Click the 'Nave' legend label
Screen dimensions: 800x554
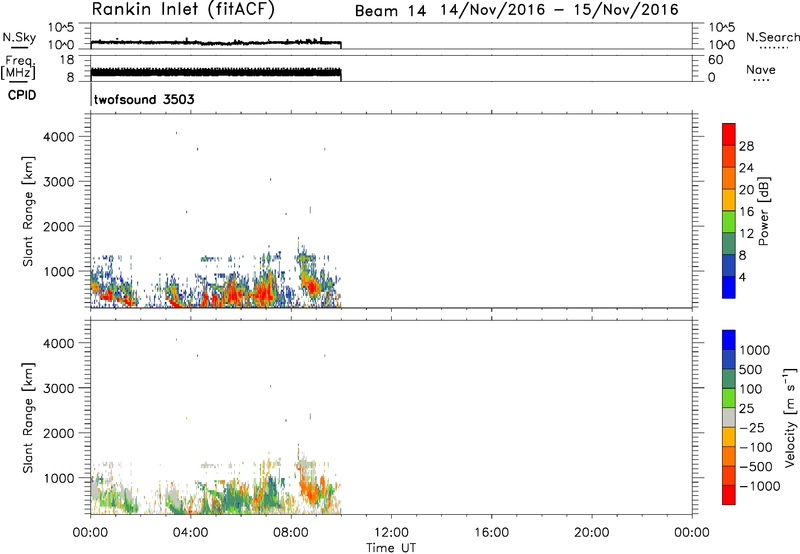[x=761, y=69]
